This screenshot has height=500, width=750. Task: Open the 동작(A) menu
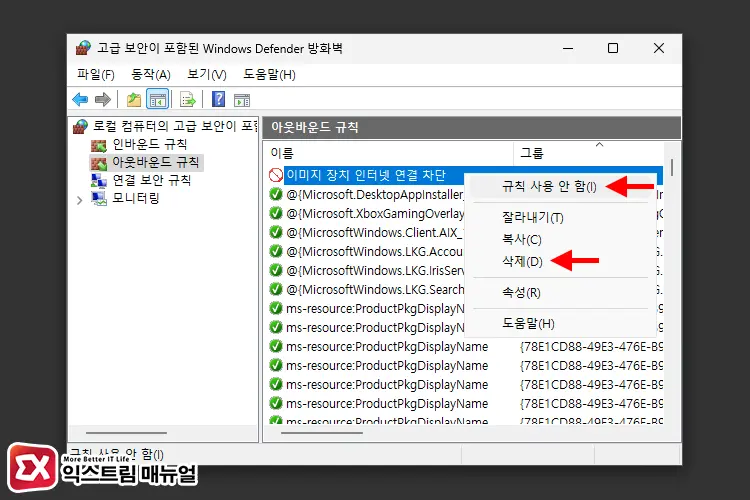coord(151,74)
